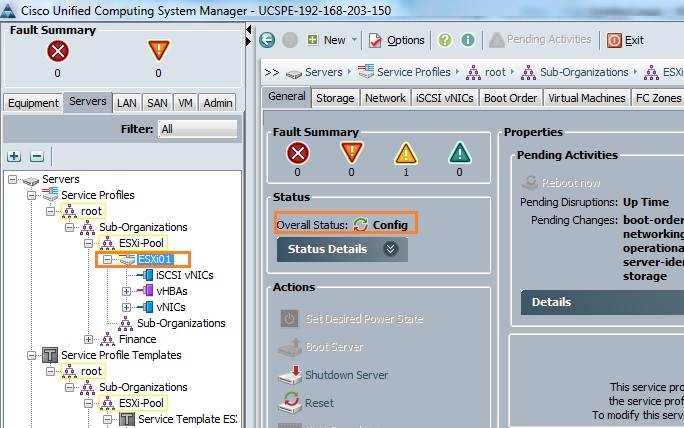
Task: Click the green Help question mark icon
Action: click(x=445, y=40)
